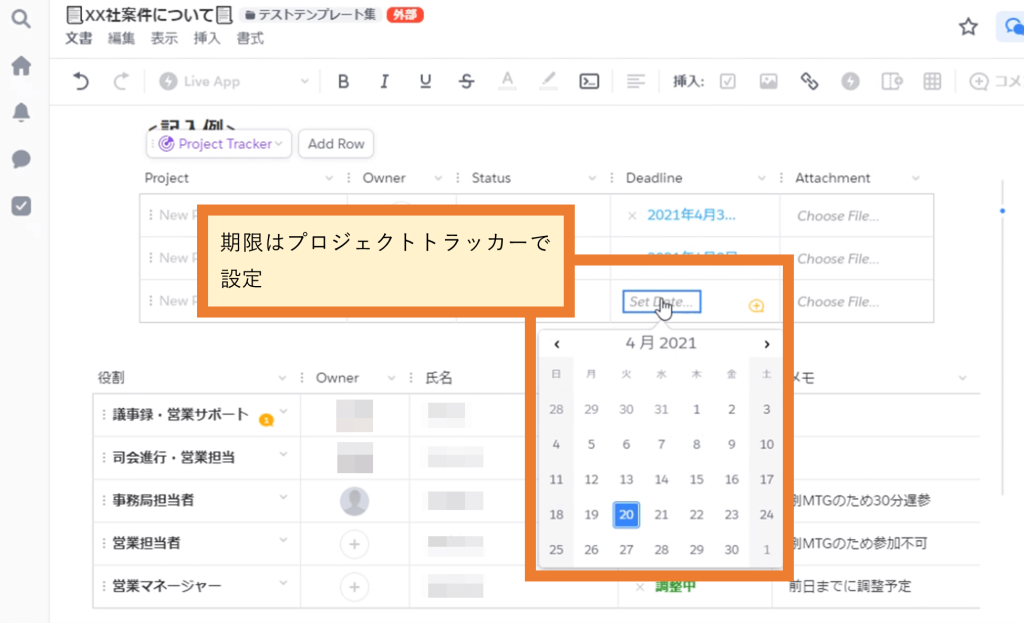The width and height of the screenshot is (1024, 623).
Task: Expand the Status column options
Action: pos(592,178)
